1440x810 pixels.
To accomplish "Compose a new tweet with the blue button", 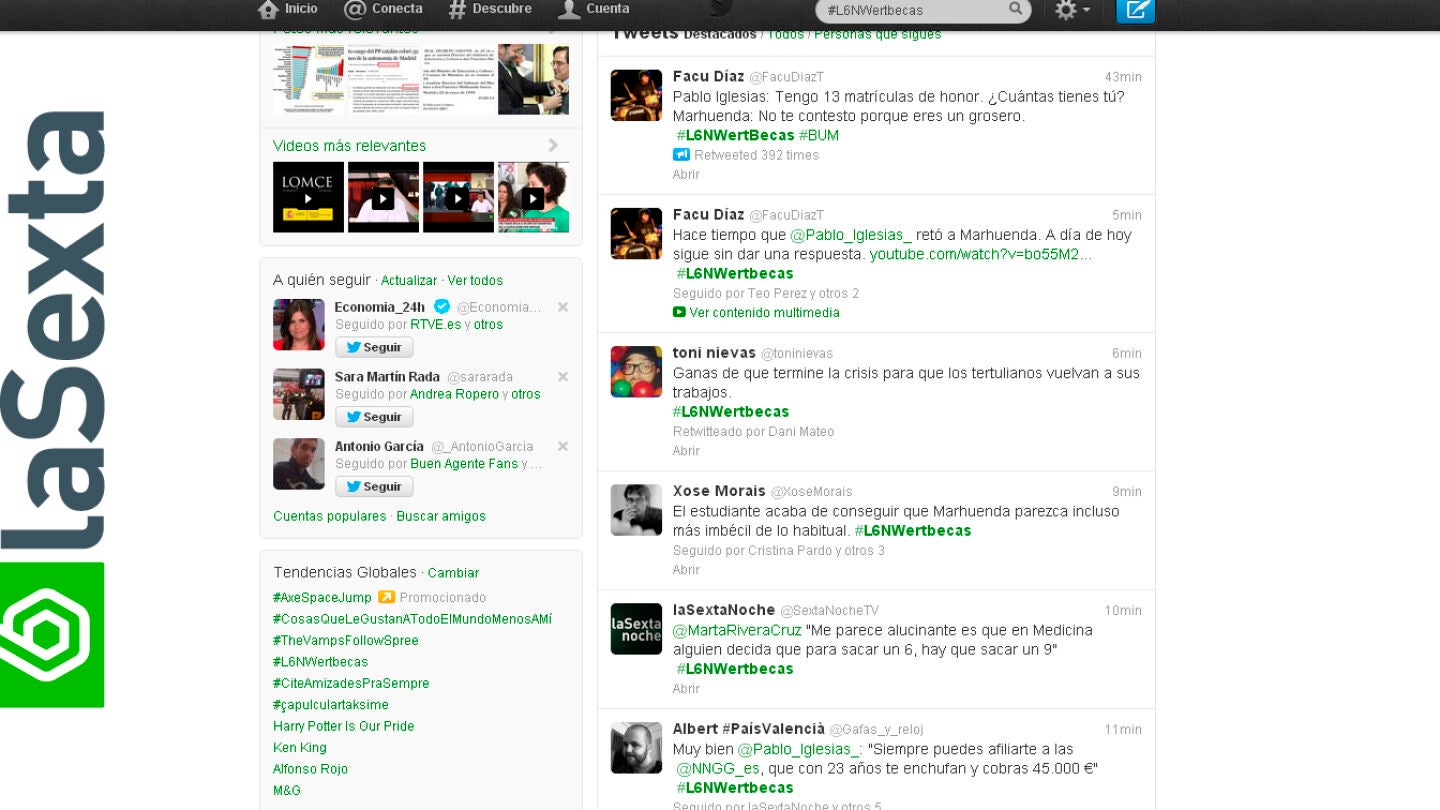I will pyautogui.click(x=1136, y=10).
